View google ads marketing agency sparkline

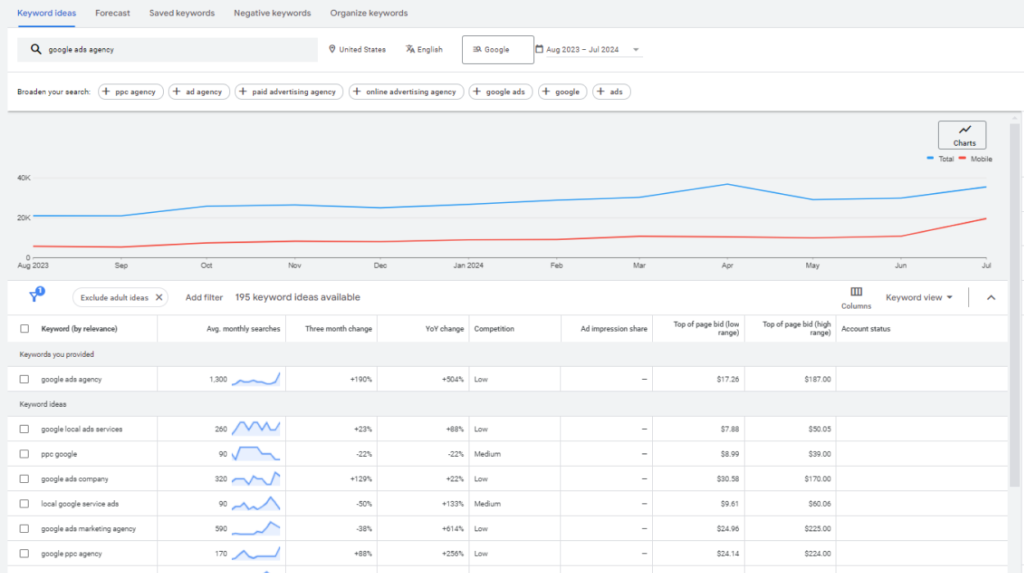pos(256,528)
